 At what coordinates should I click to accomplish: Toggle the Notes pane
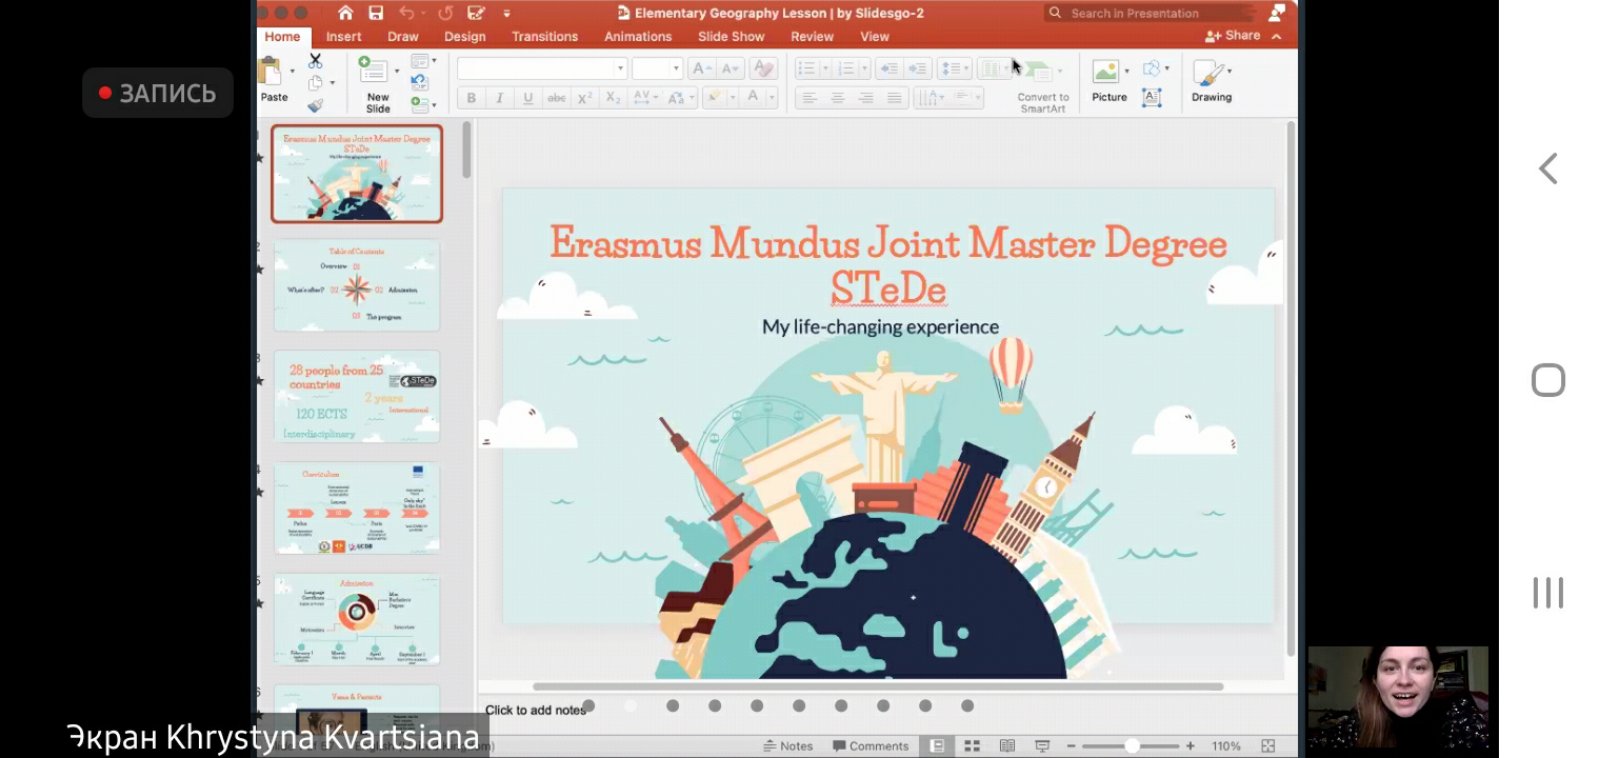click(x=788, y=746)
